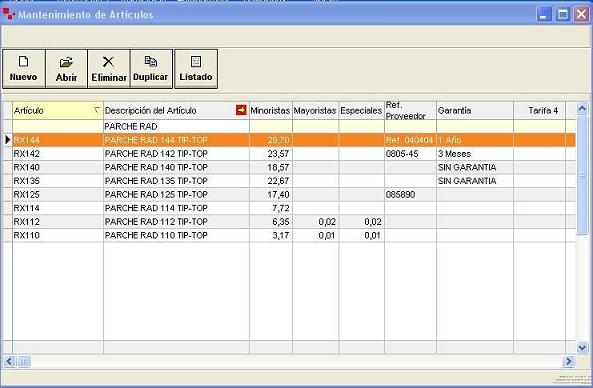Click the Minoristas price 7,72
This screenshot has height=388, width=593.
click(x=281, y=208)
